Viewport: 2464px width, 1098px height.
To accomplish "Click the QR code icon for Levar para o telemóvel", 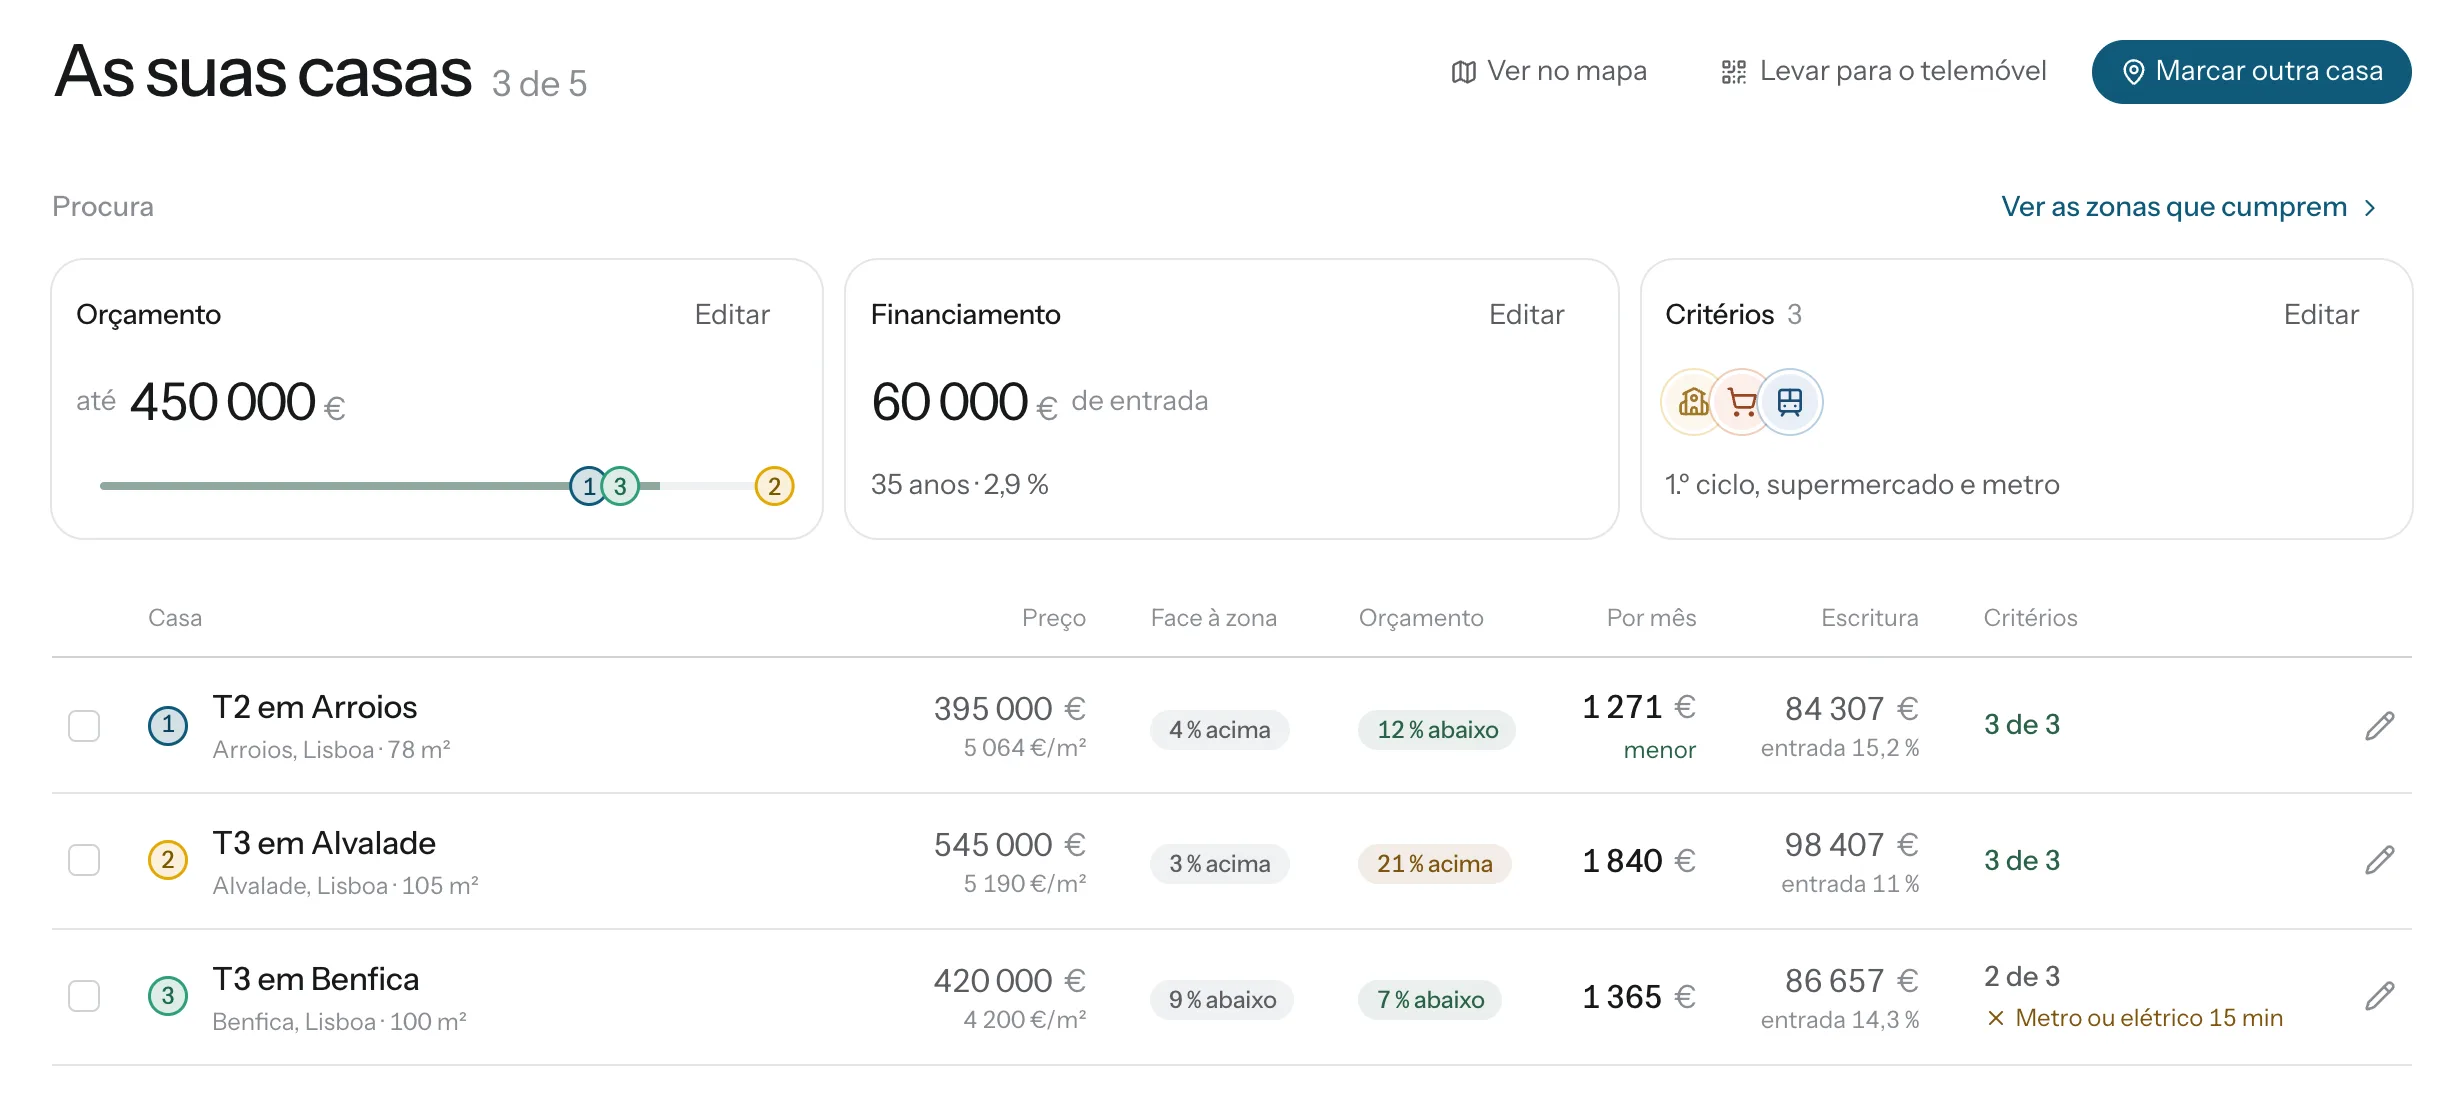I will [x=1733, y=72].
